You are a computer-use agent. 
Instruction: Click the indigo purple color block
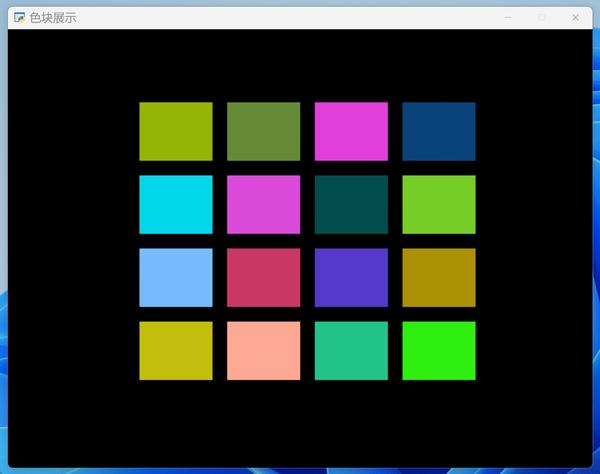coord(351,277)
